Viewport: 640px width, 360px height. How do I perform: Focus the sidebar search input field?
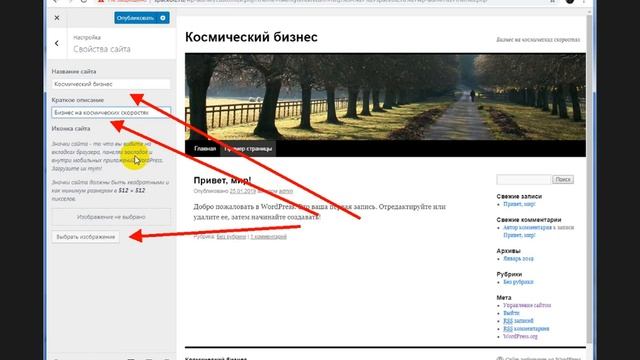(x=524, y=180)
